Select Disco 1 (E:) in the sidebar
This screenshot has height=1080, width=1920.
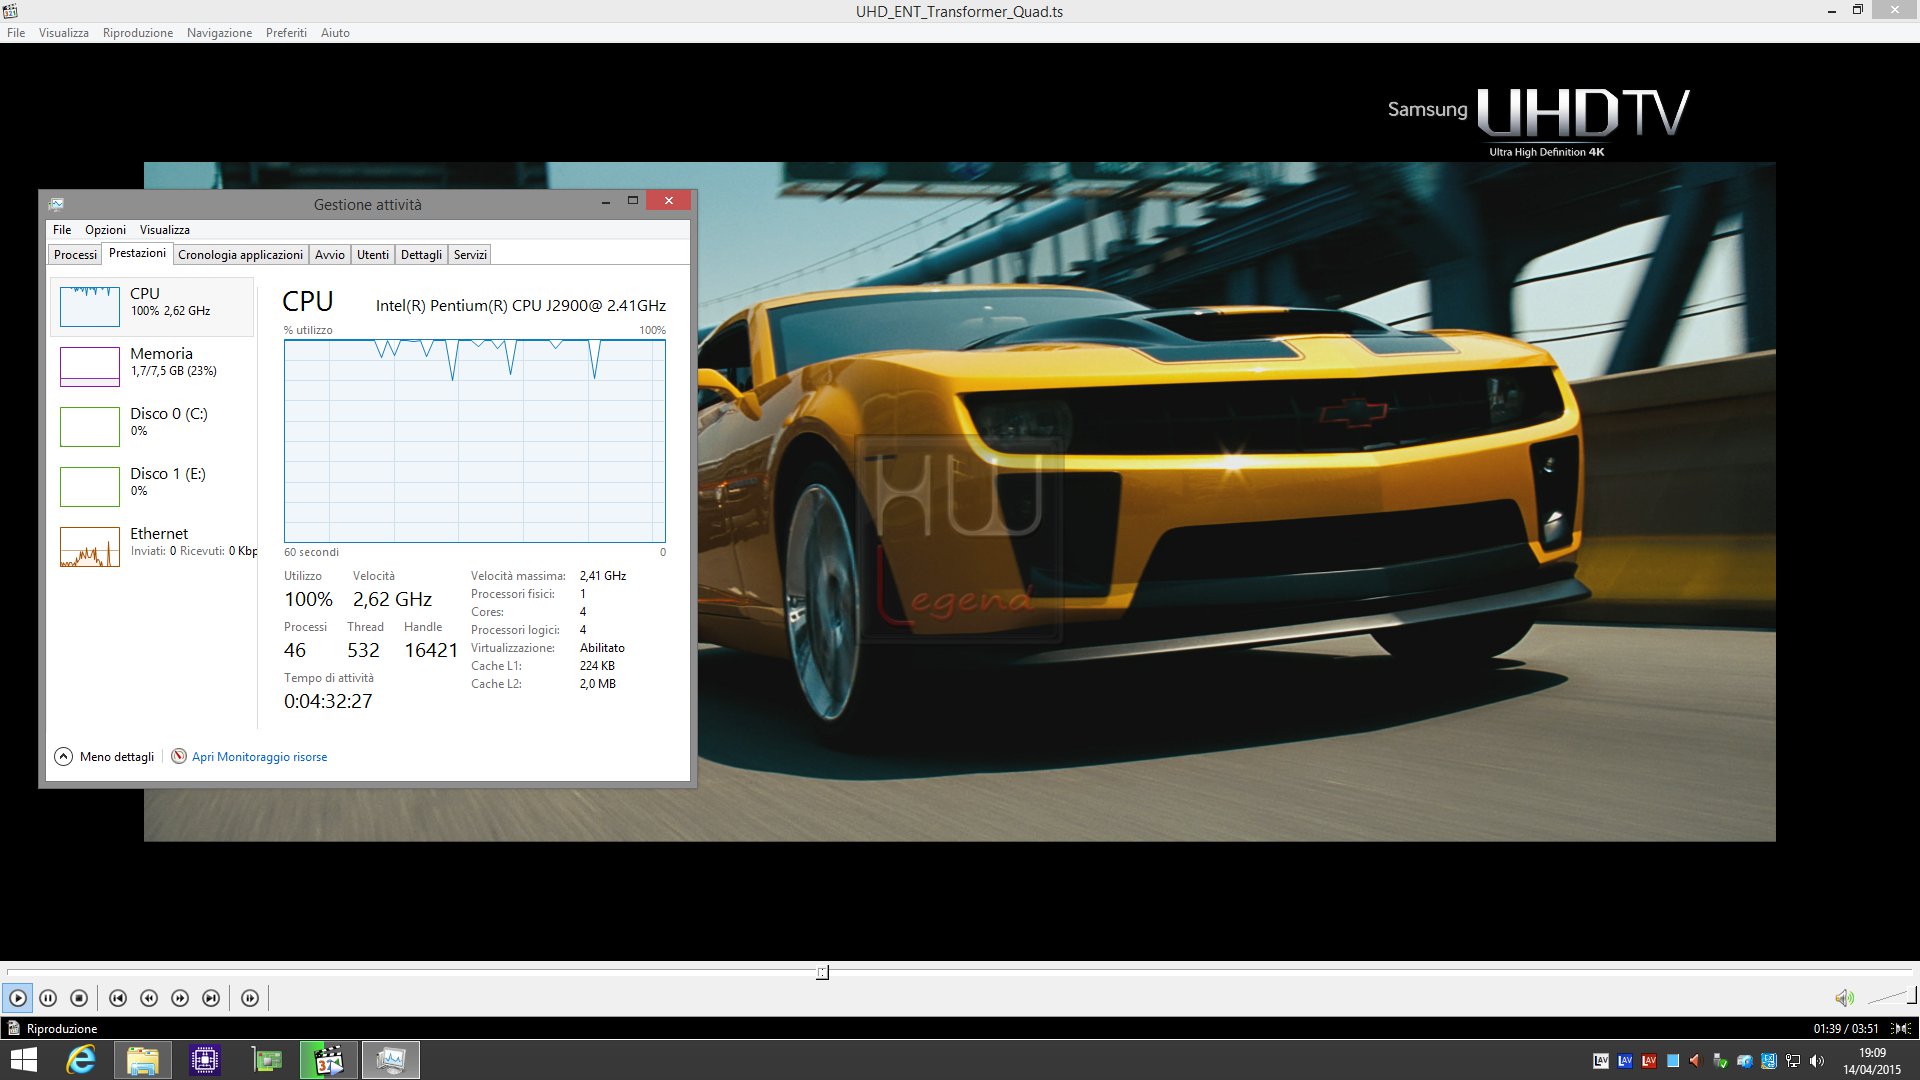click(152, 486)
